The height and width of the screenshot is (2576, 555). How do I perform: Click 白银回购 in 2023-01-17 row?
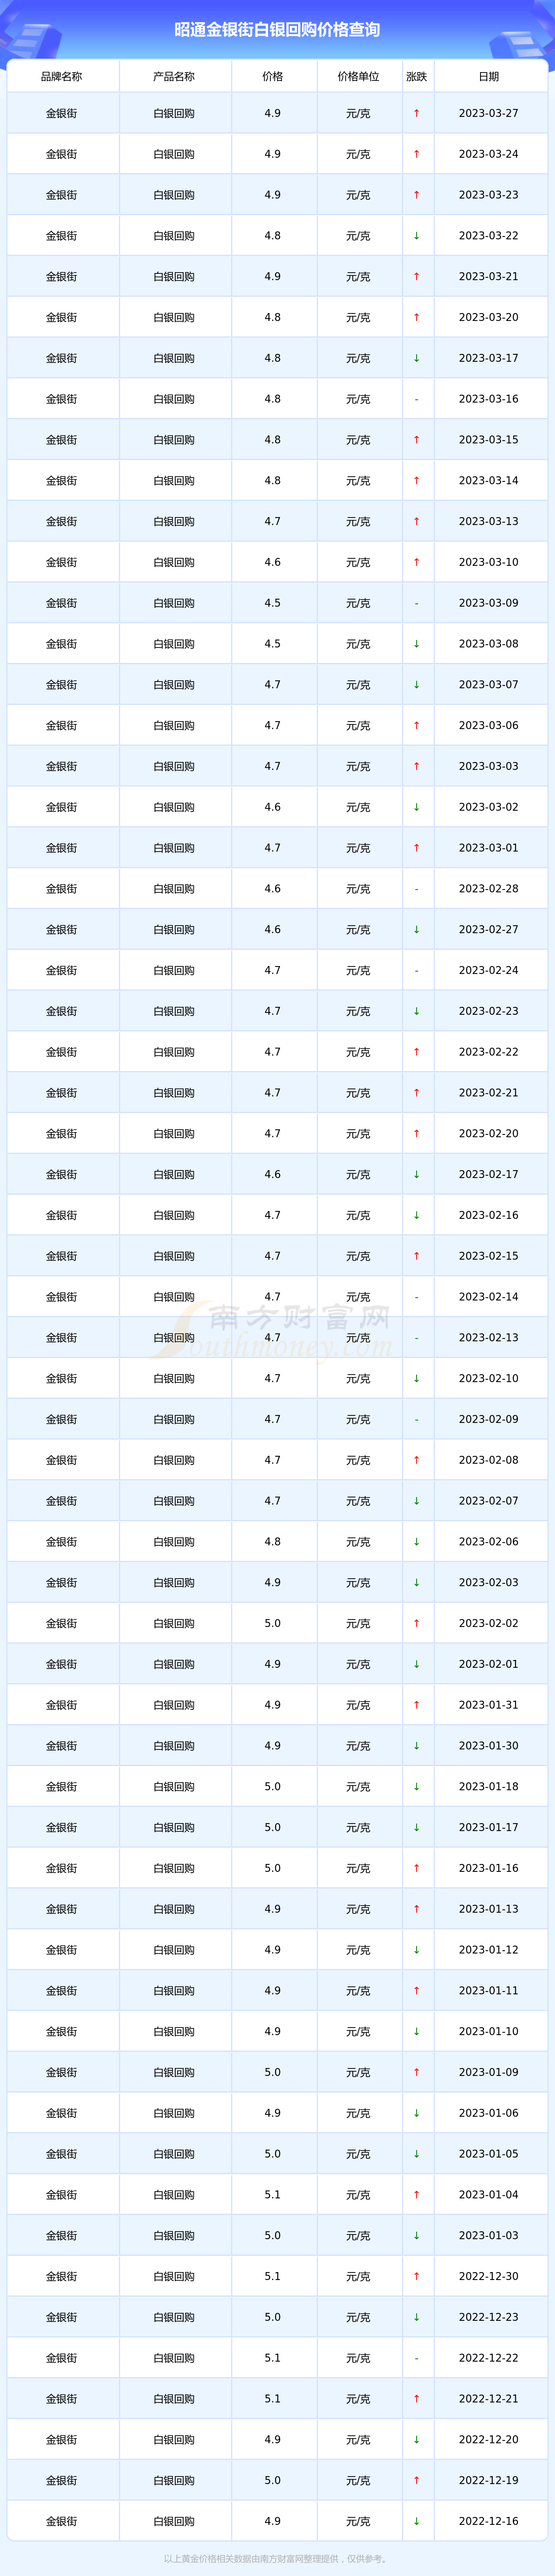click(x=174, y=1828)
